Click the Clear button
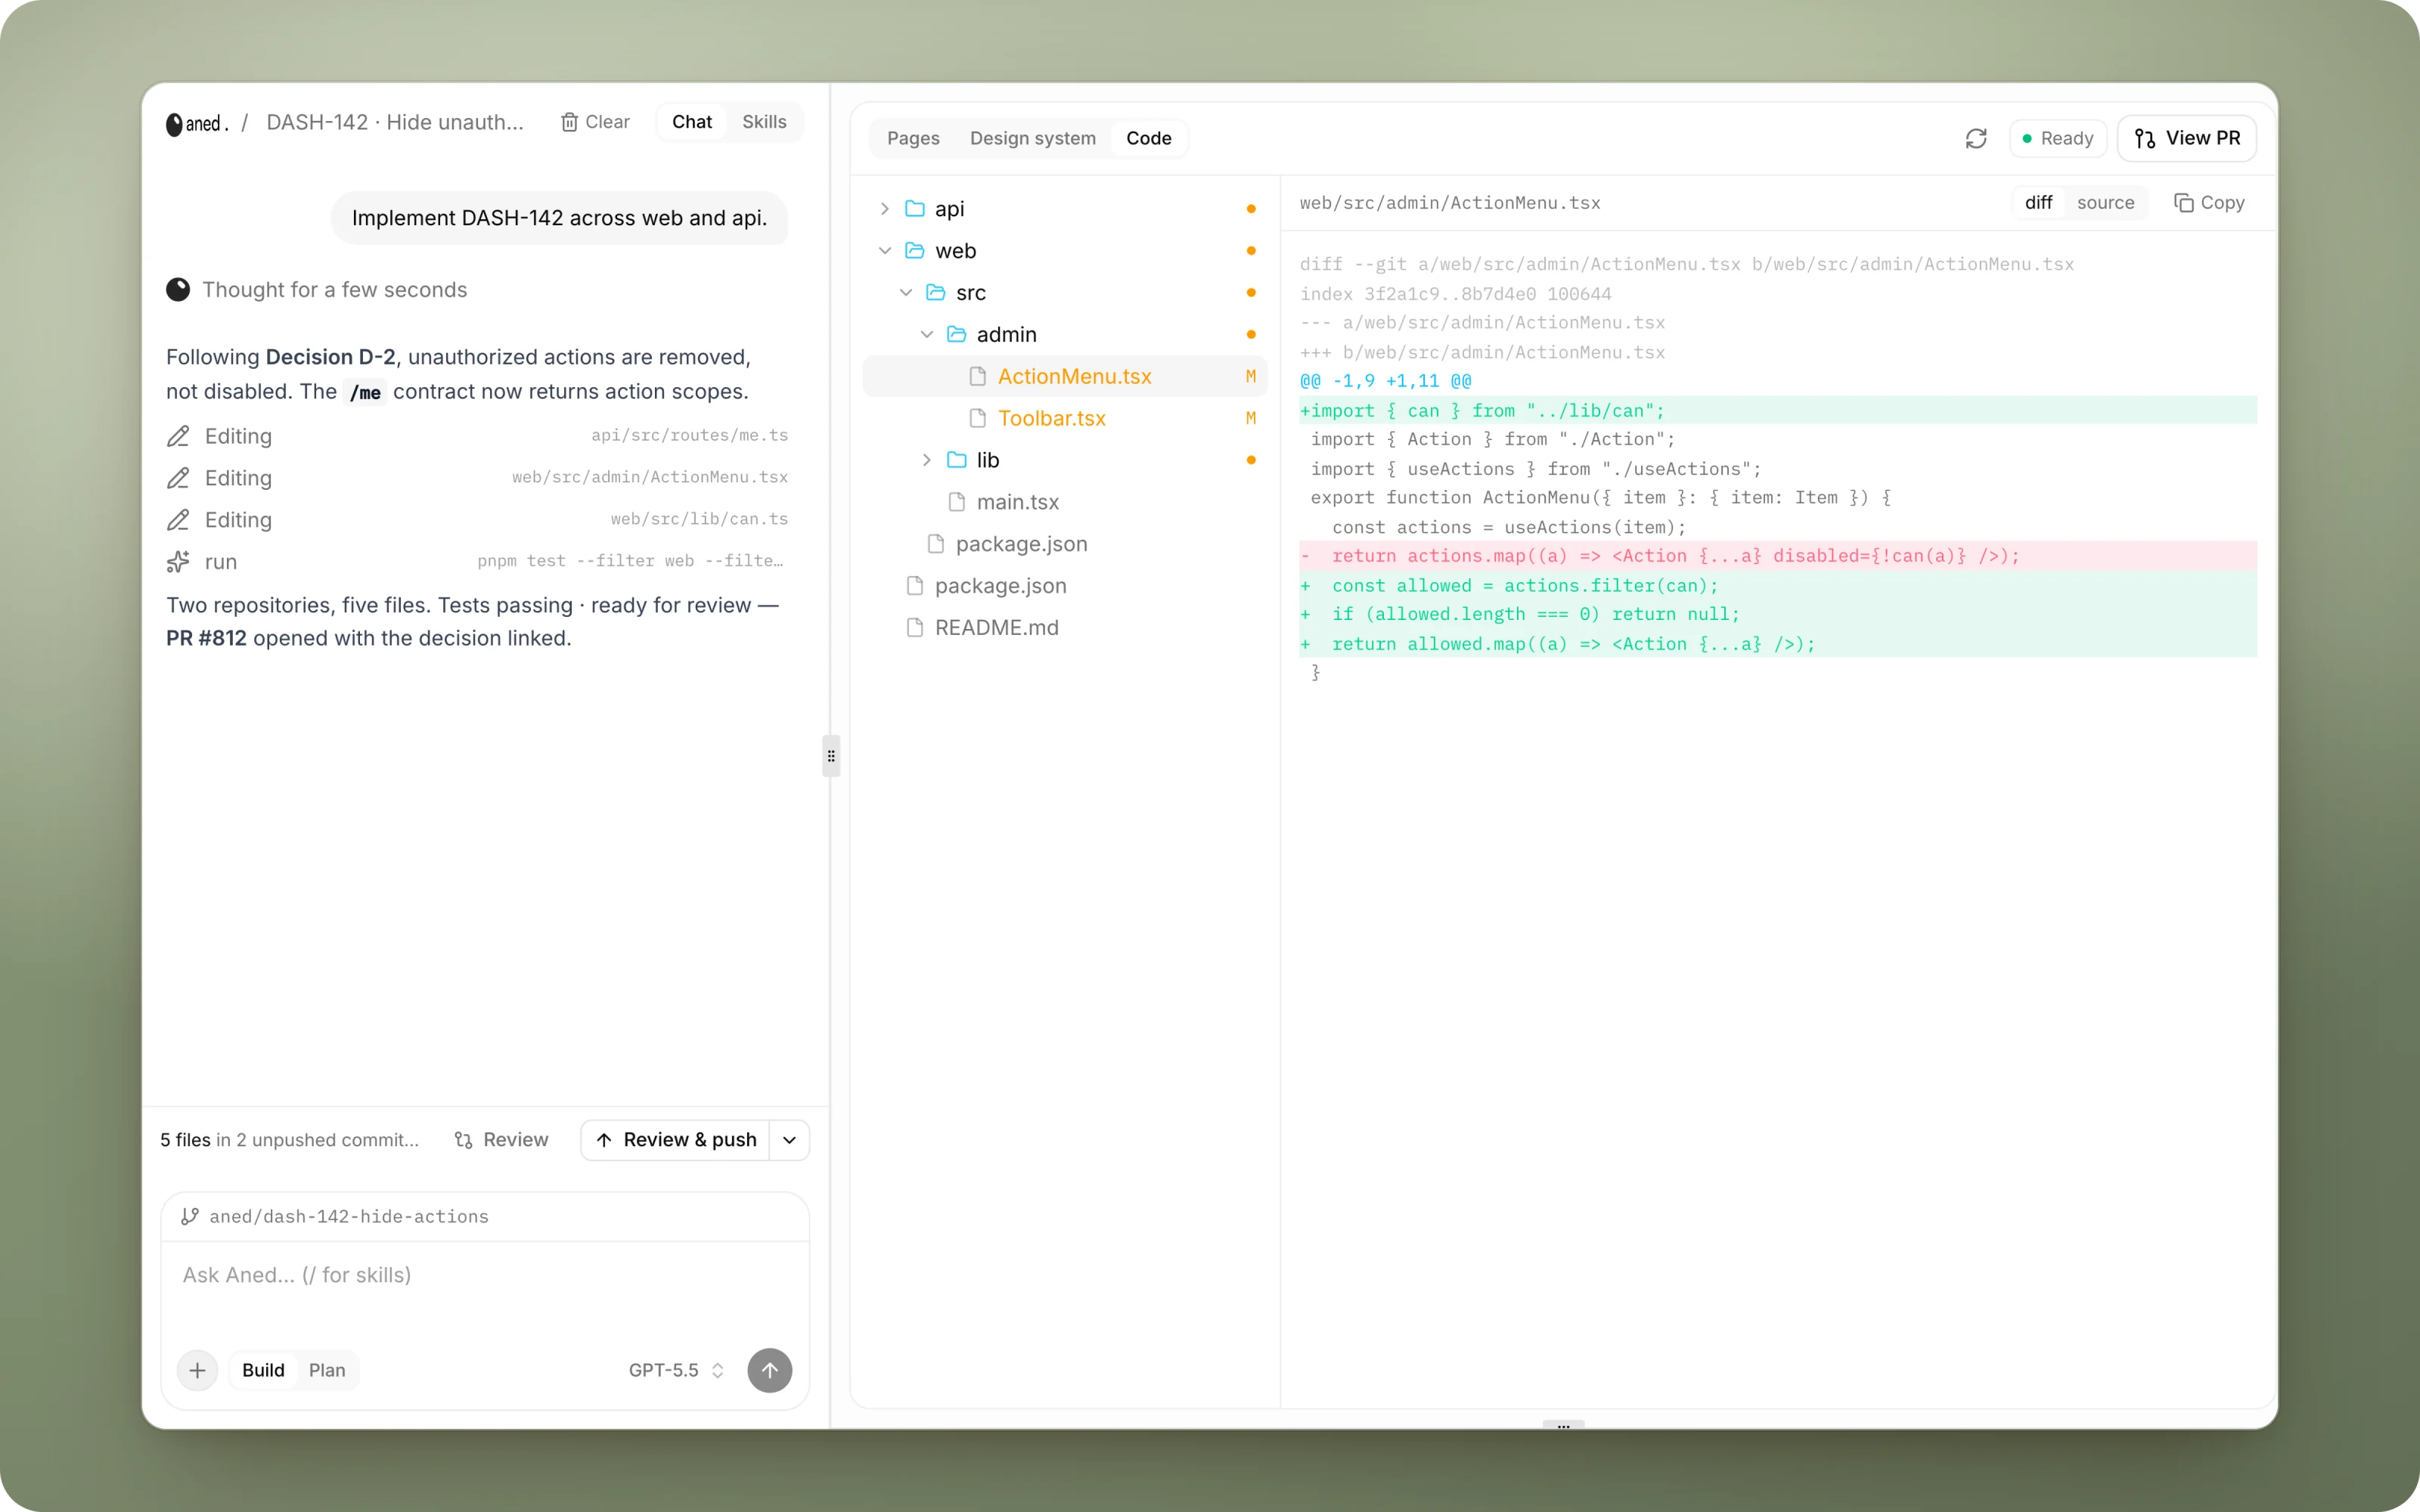The image size is (2420, 1512). tap(595, 122)
